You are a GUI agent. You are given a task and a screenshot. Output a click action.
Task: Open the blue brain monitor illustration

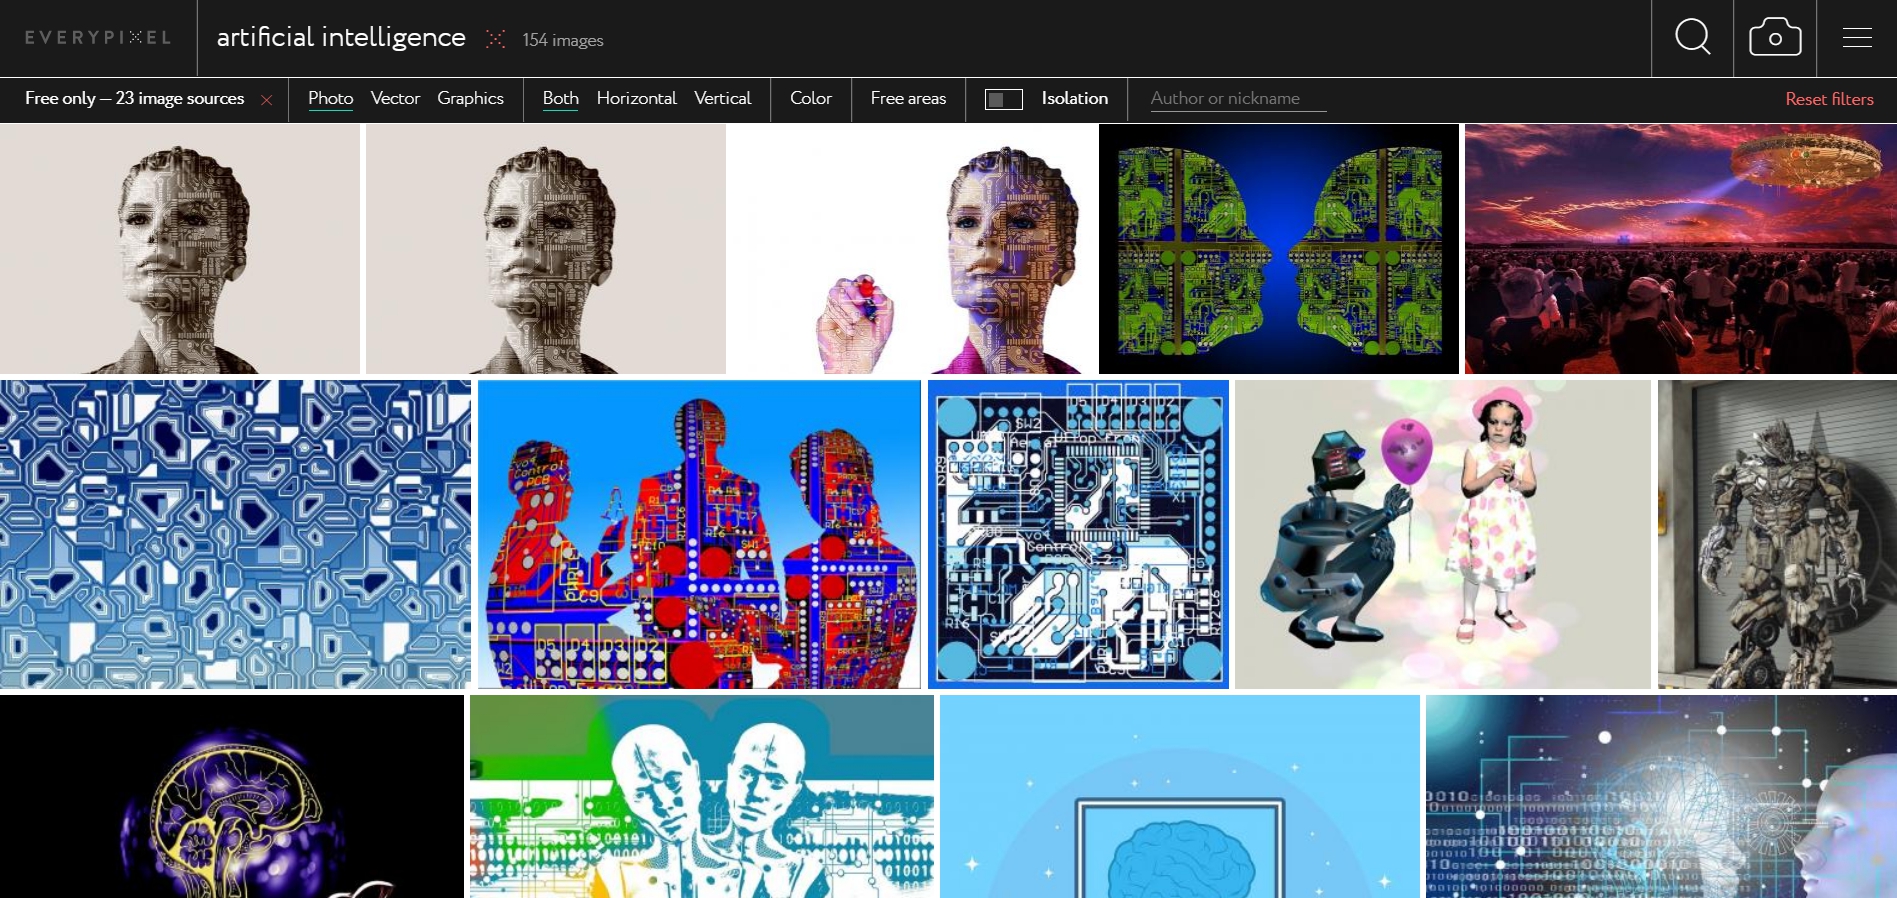(x=1180, y=797)
